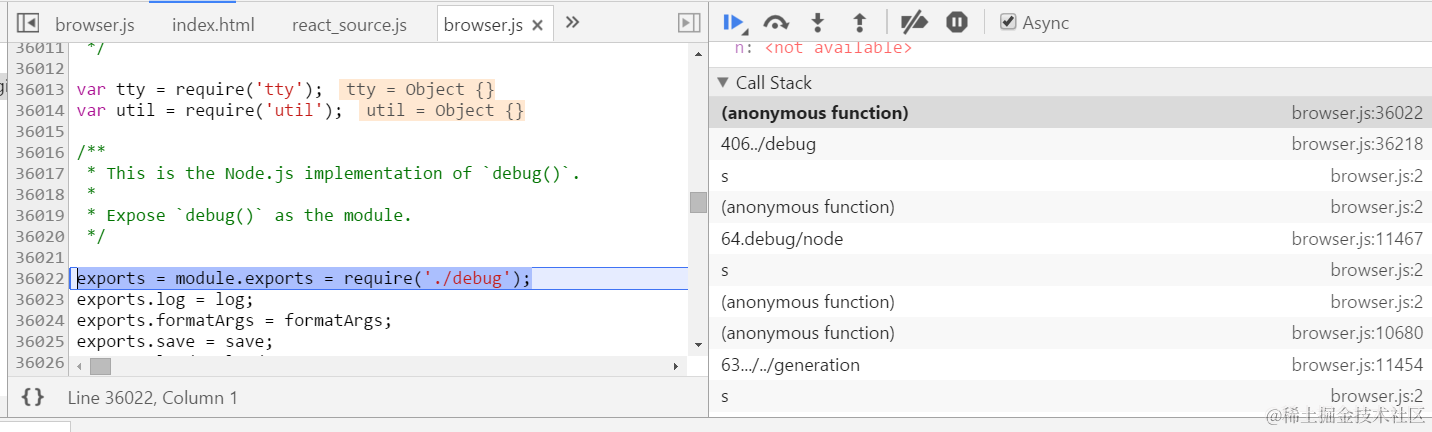Open browser.js:11454 source link

coord(1357,365)
